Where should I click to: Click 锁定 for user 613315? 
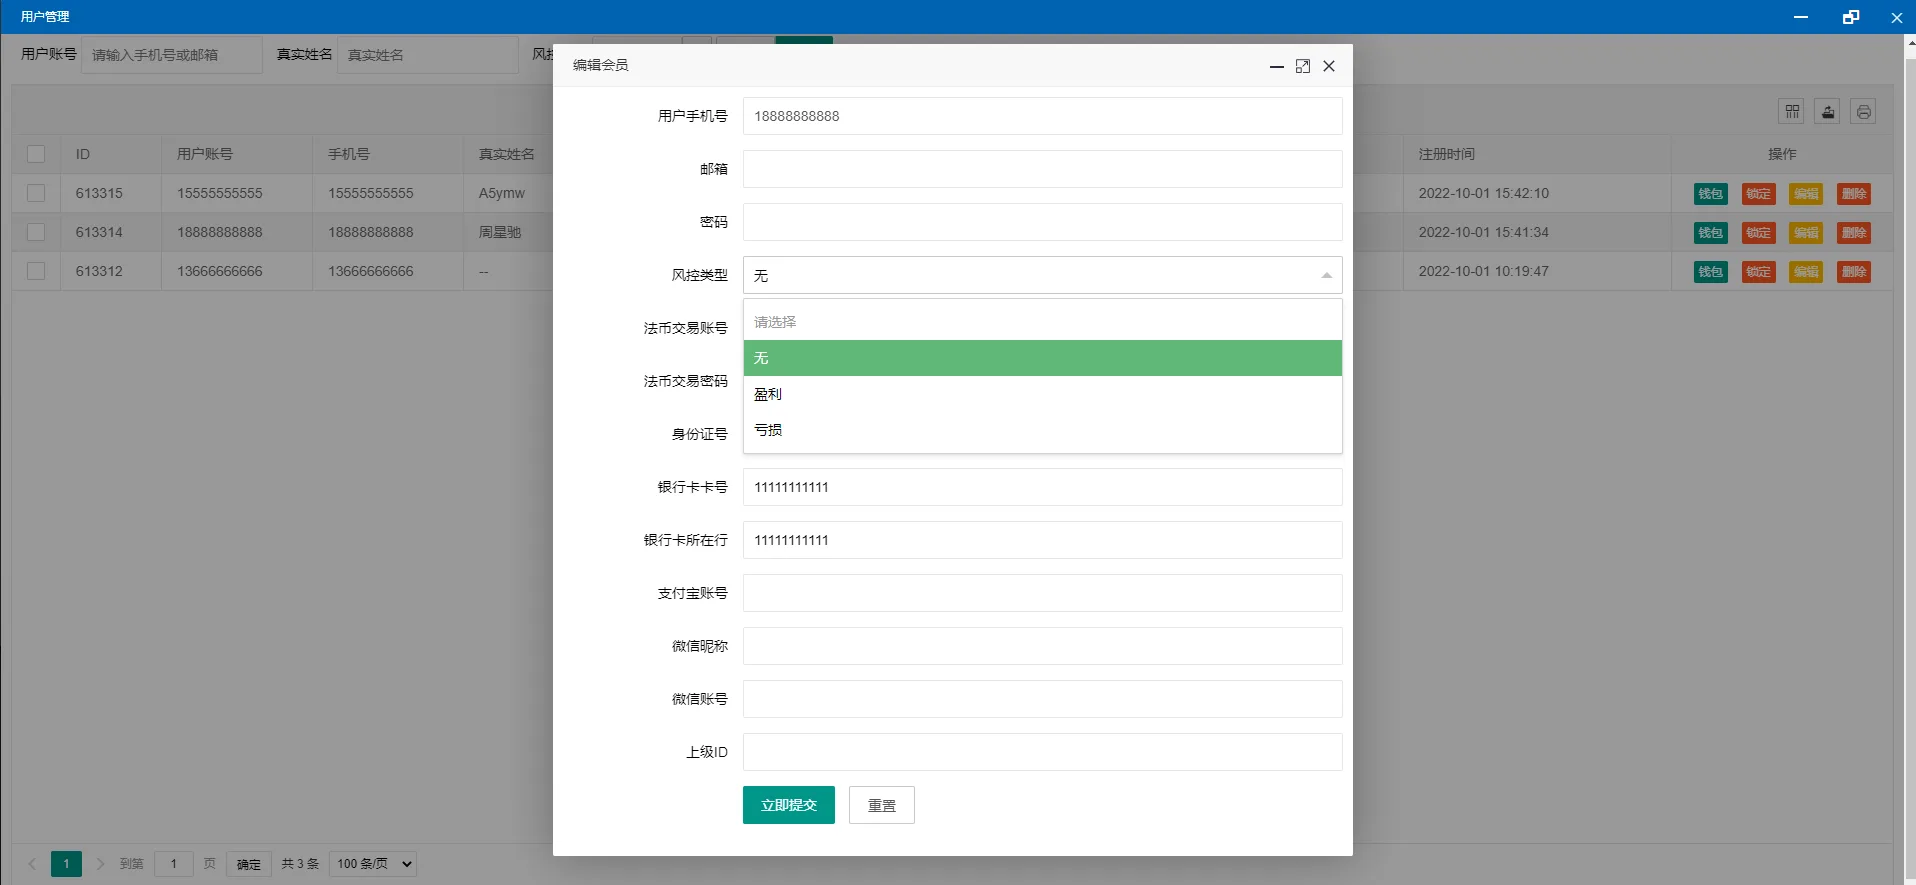click(1758, 194)
